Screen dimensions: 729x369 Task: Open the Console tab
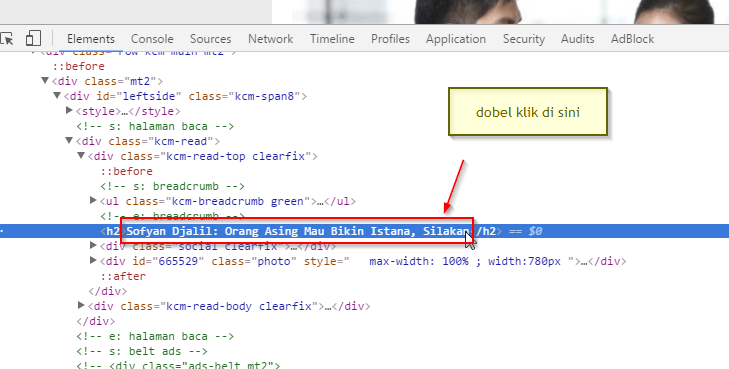coord(152,39)
